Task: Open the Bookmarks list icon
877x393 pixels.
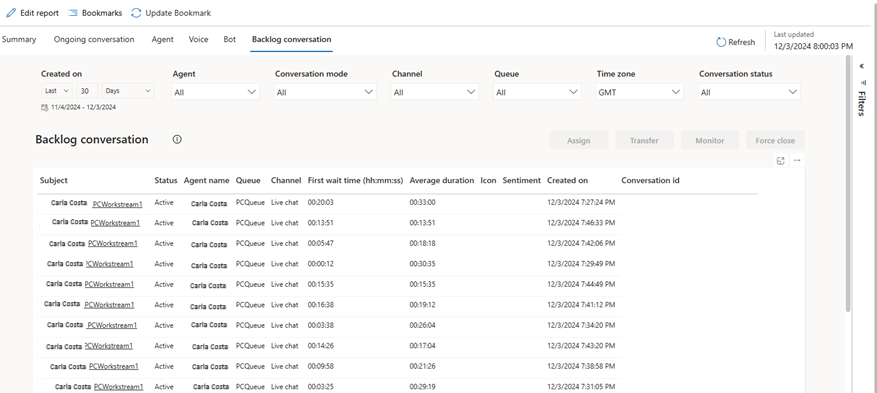Action: (x=72, y=13)
